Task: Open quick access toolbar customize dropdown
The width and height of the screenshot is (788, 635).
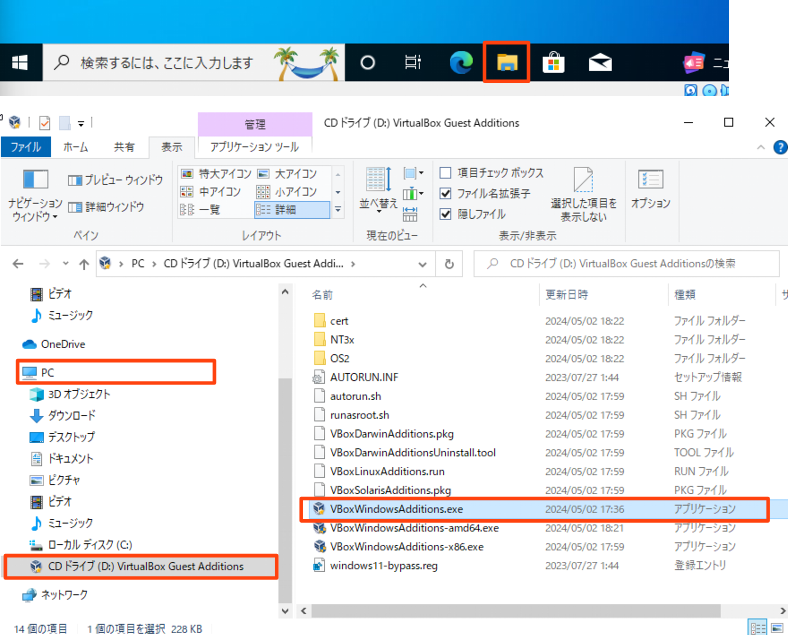Action: click(x=81, y=123)
